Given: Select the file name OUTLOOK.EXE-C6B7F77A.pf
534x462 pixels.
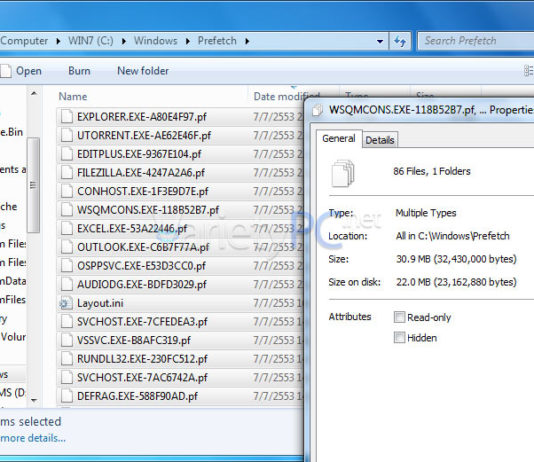Looking at the screenshot, I should pos(143,247).
